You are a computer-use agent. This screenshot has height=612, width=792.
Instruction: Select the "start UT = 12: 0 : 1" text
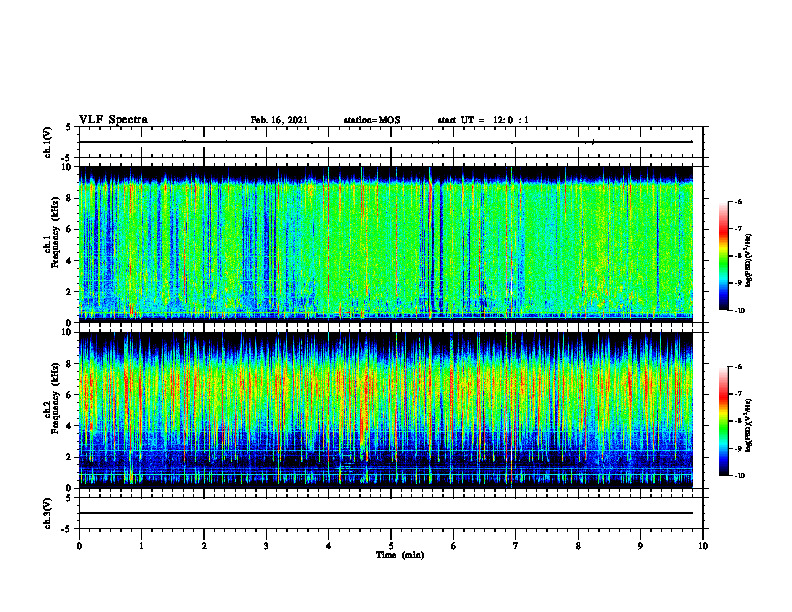483,120
